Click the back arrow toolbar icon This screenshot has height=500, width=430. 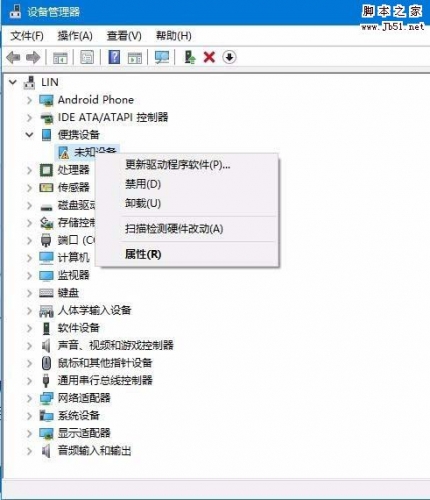(13, 57)
